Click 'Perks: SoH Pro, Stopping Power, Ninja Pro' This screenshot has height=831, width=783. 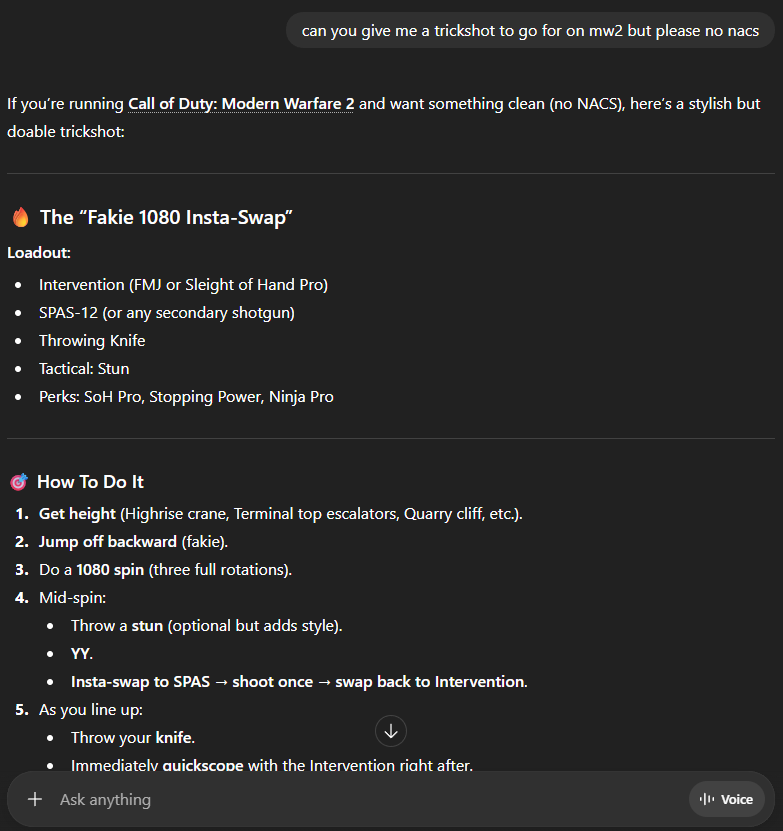187,397
